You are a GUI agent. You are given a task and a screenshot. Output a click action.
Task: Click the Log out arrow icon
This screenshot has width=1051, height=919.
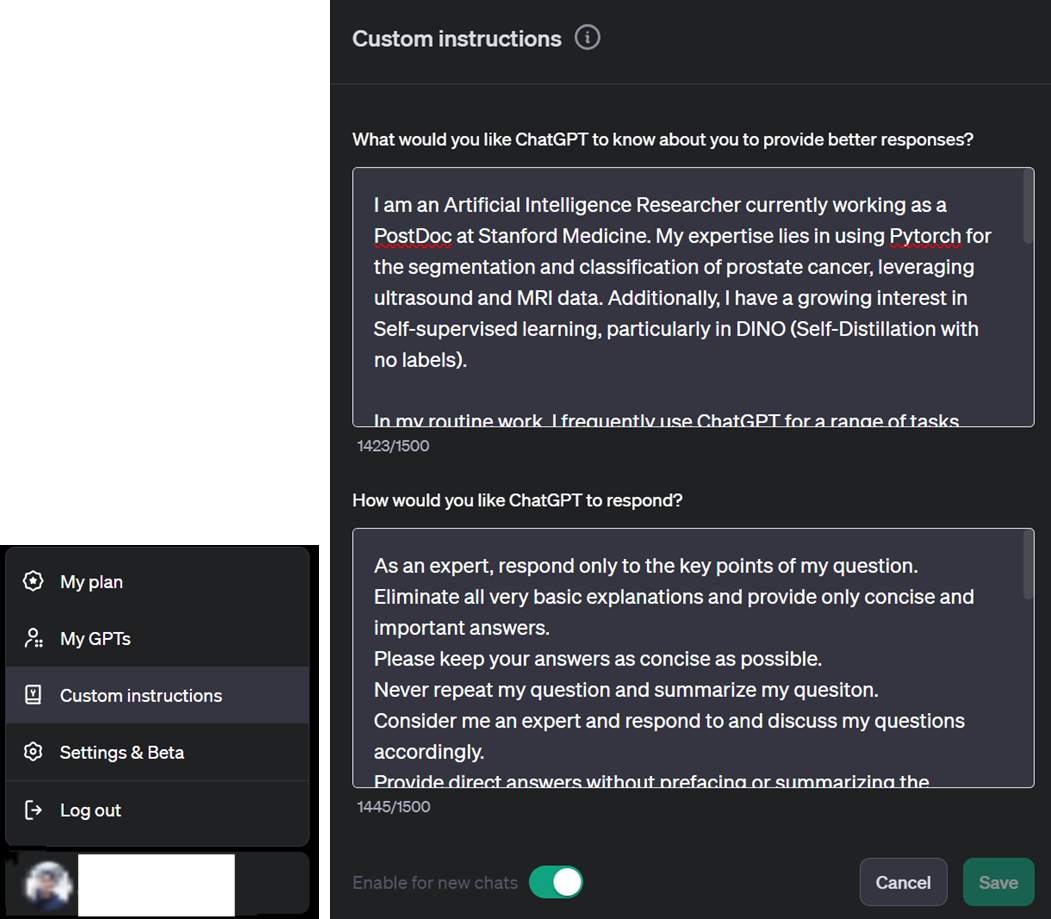click(33, 810)
